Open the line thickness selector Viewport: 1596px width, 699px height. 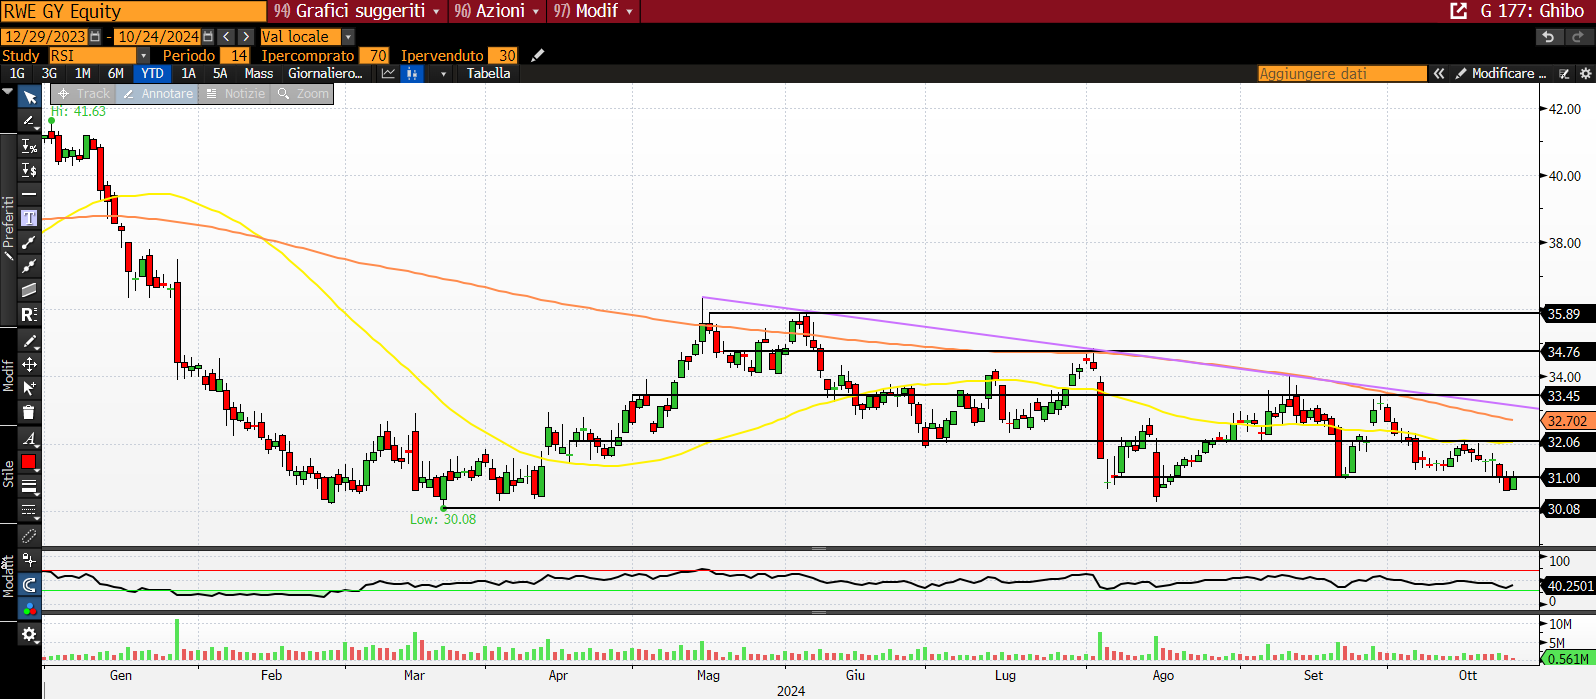[x=29, y=487]
